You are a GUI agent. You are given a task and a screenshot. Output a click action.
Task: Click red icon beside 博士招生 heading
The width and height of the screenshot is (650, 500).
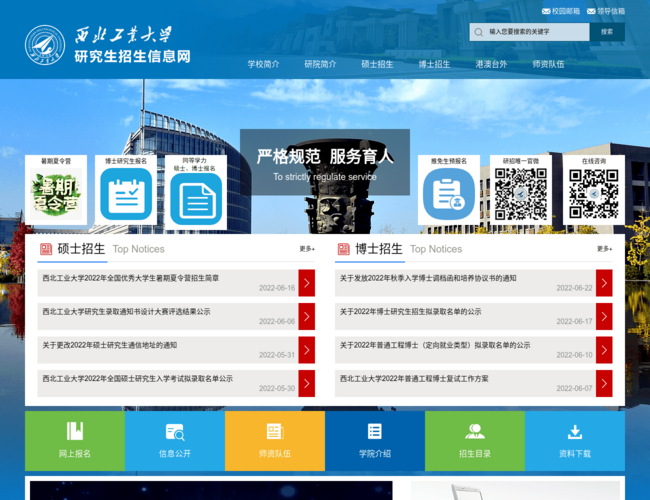(344, 249)
